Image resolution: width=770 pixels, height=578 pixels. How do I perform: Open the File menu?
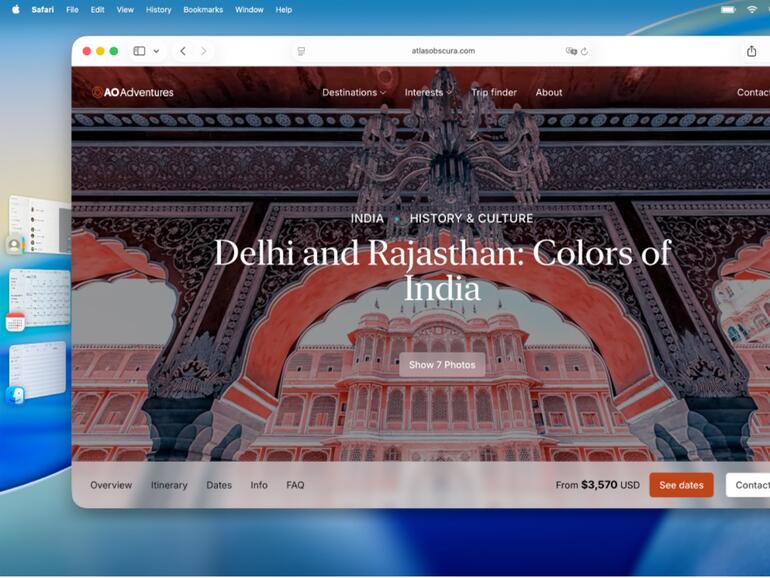tap(72, 9)
